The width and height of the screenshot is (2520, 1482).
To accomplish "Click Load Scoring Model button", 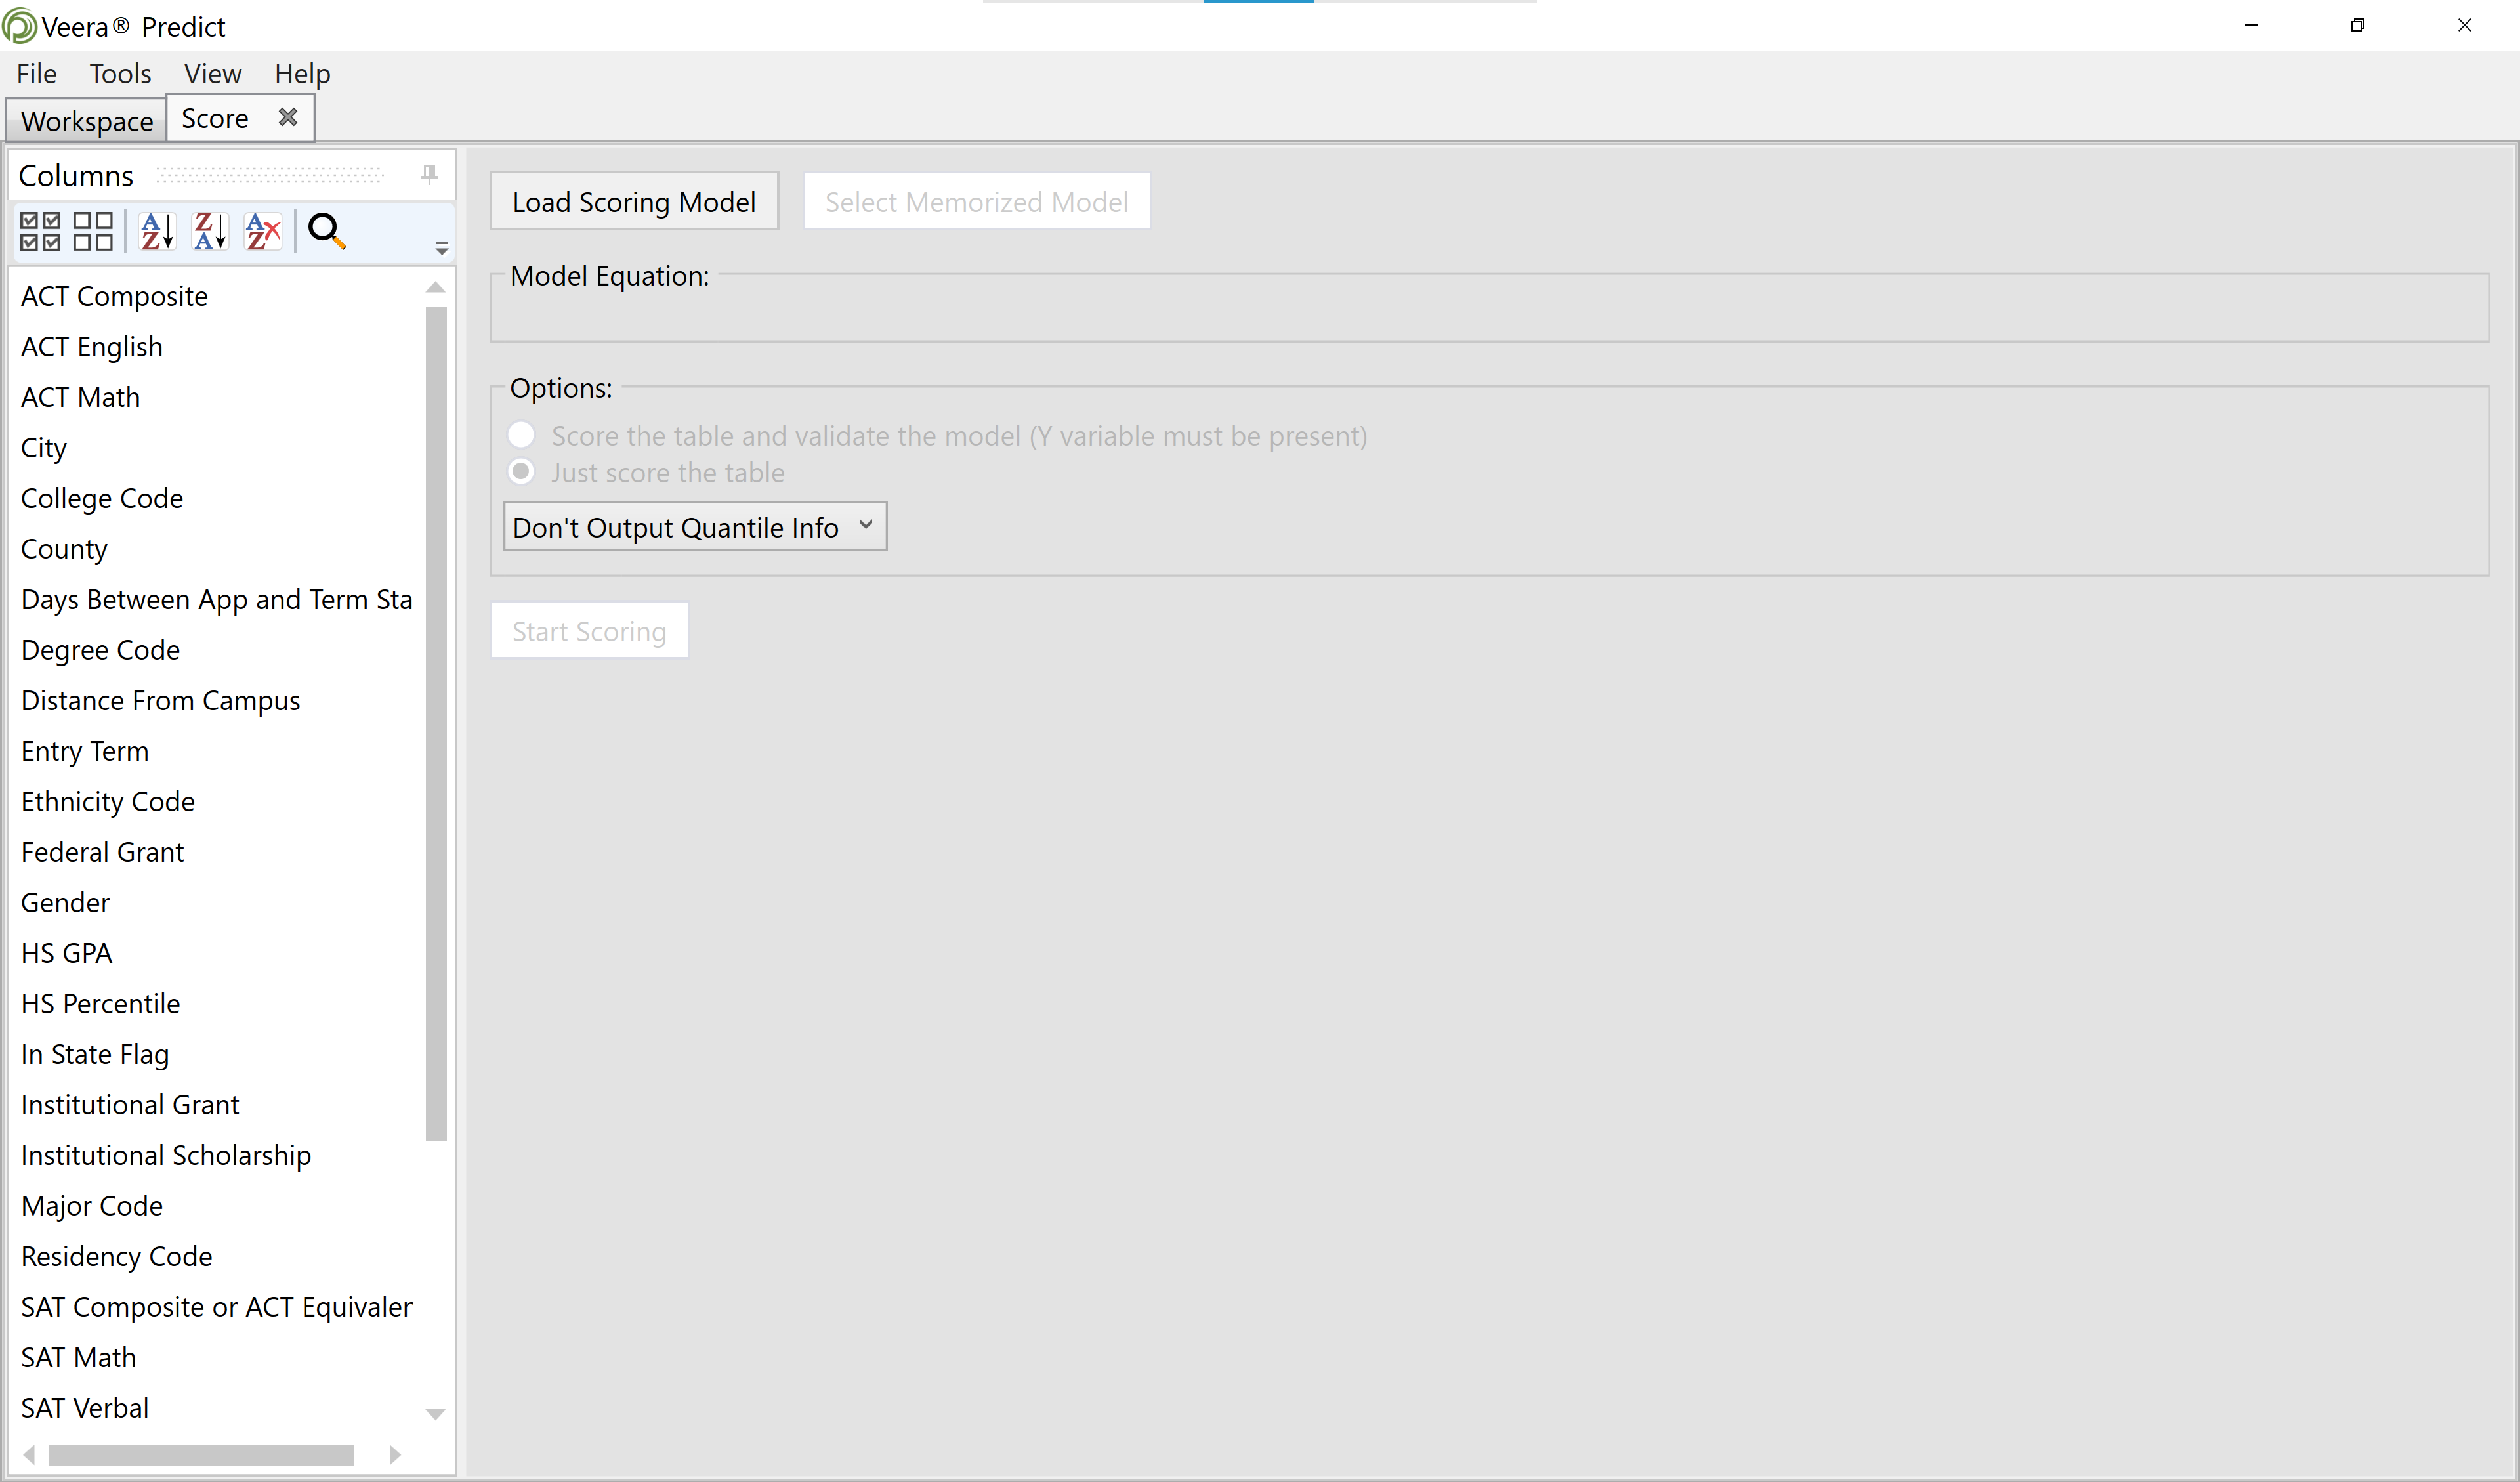I will (x=634, y=201).
